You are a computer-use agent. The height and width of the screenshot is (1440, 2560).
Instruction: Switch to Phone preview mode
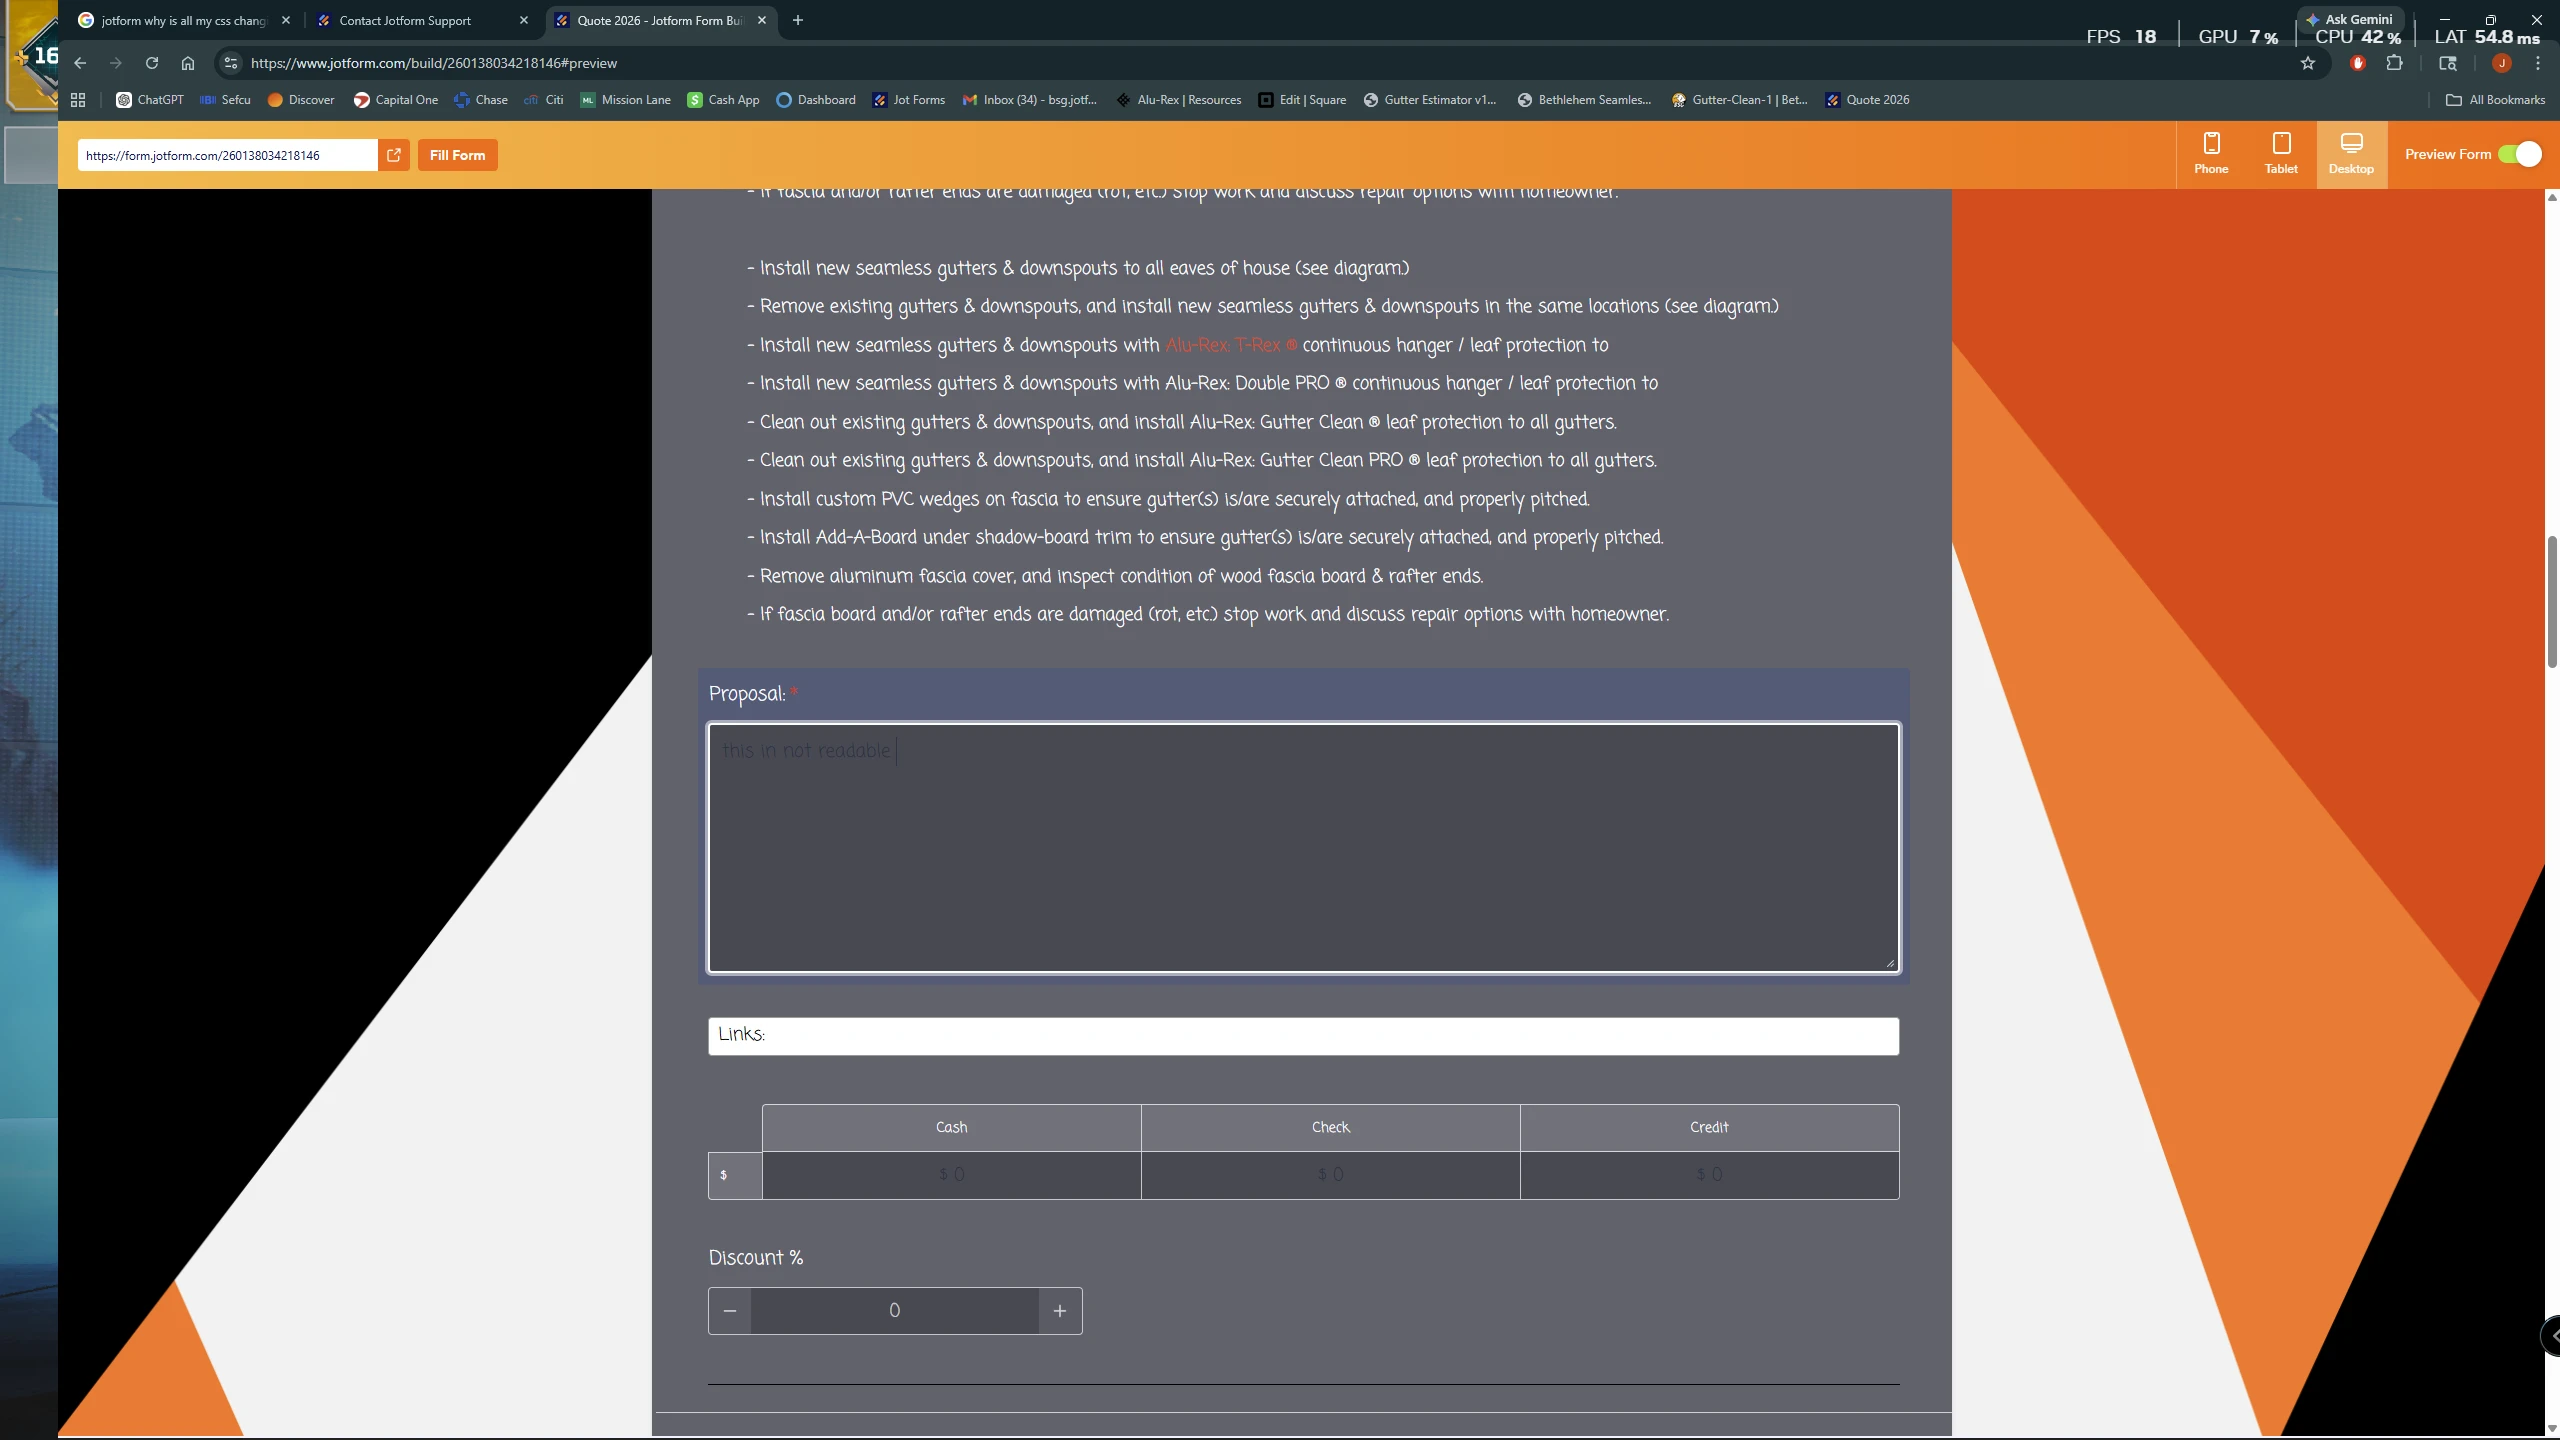[2211, 152]
